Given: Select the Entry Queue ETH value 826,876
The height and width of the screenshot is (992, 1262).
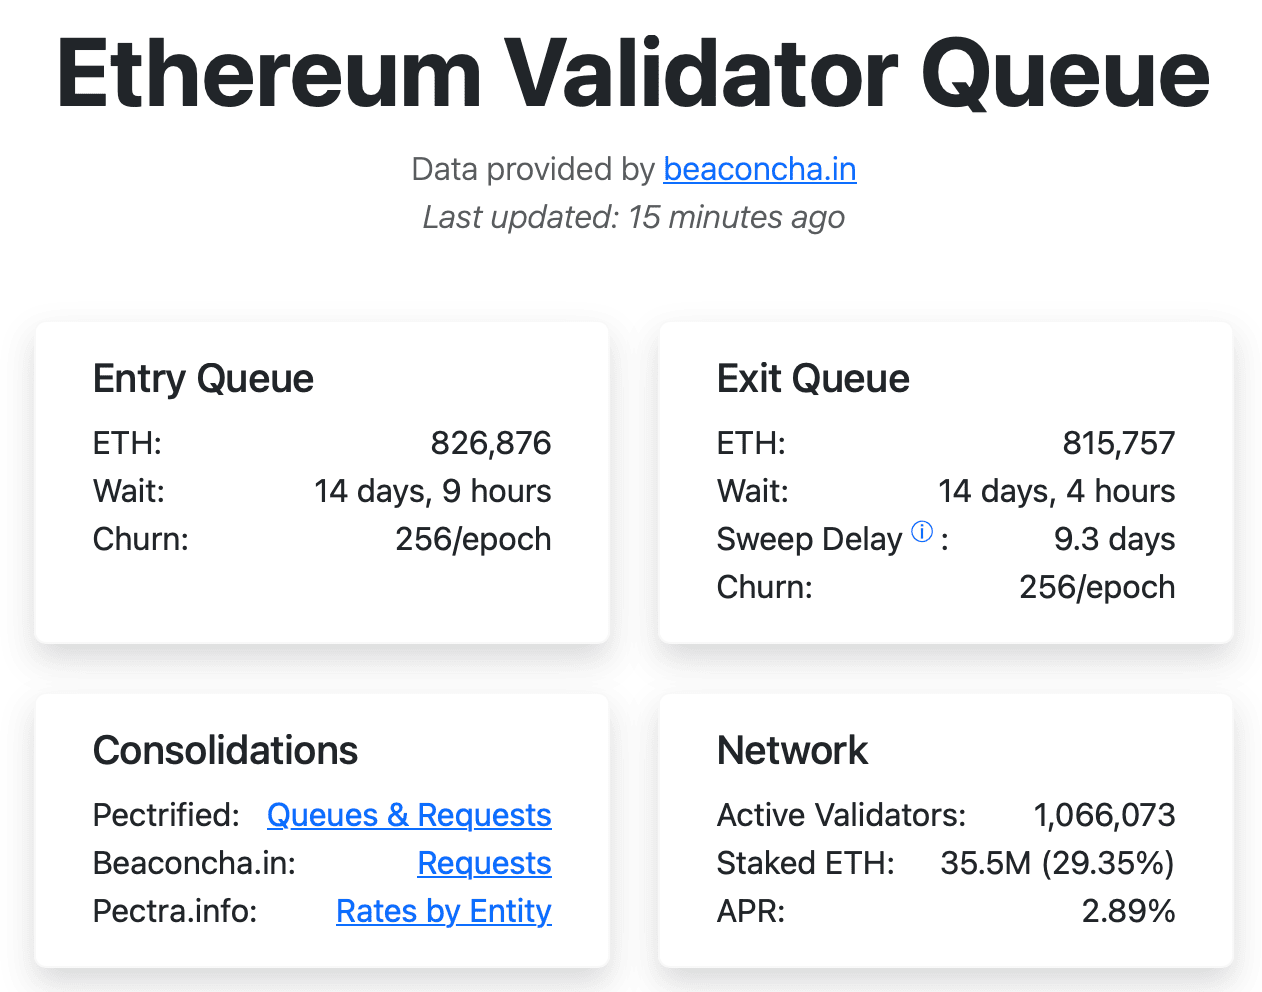Looking at the screenshot, I should click(489, 443).
